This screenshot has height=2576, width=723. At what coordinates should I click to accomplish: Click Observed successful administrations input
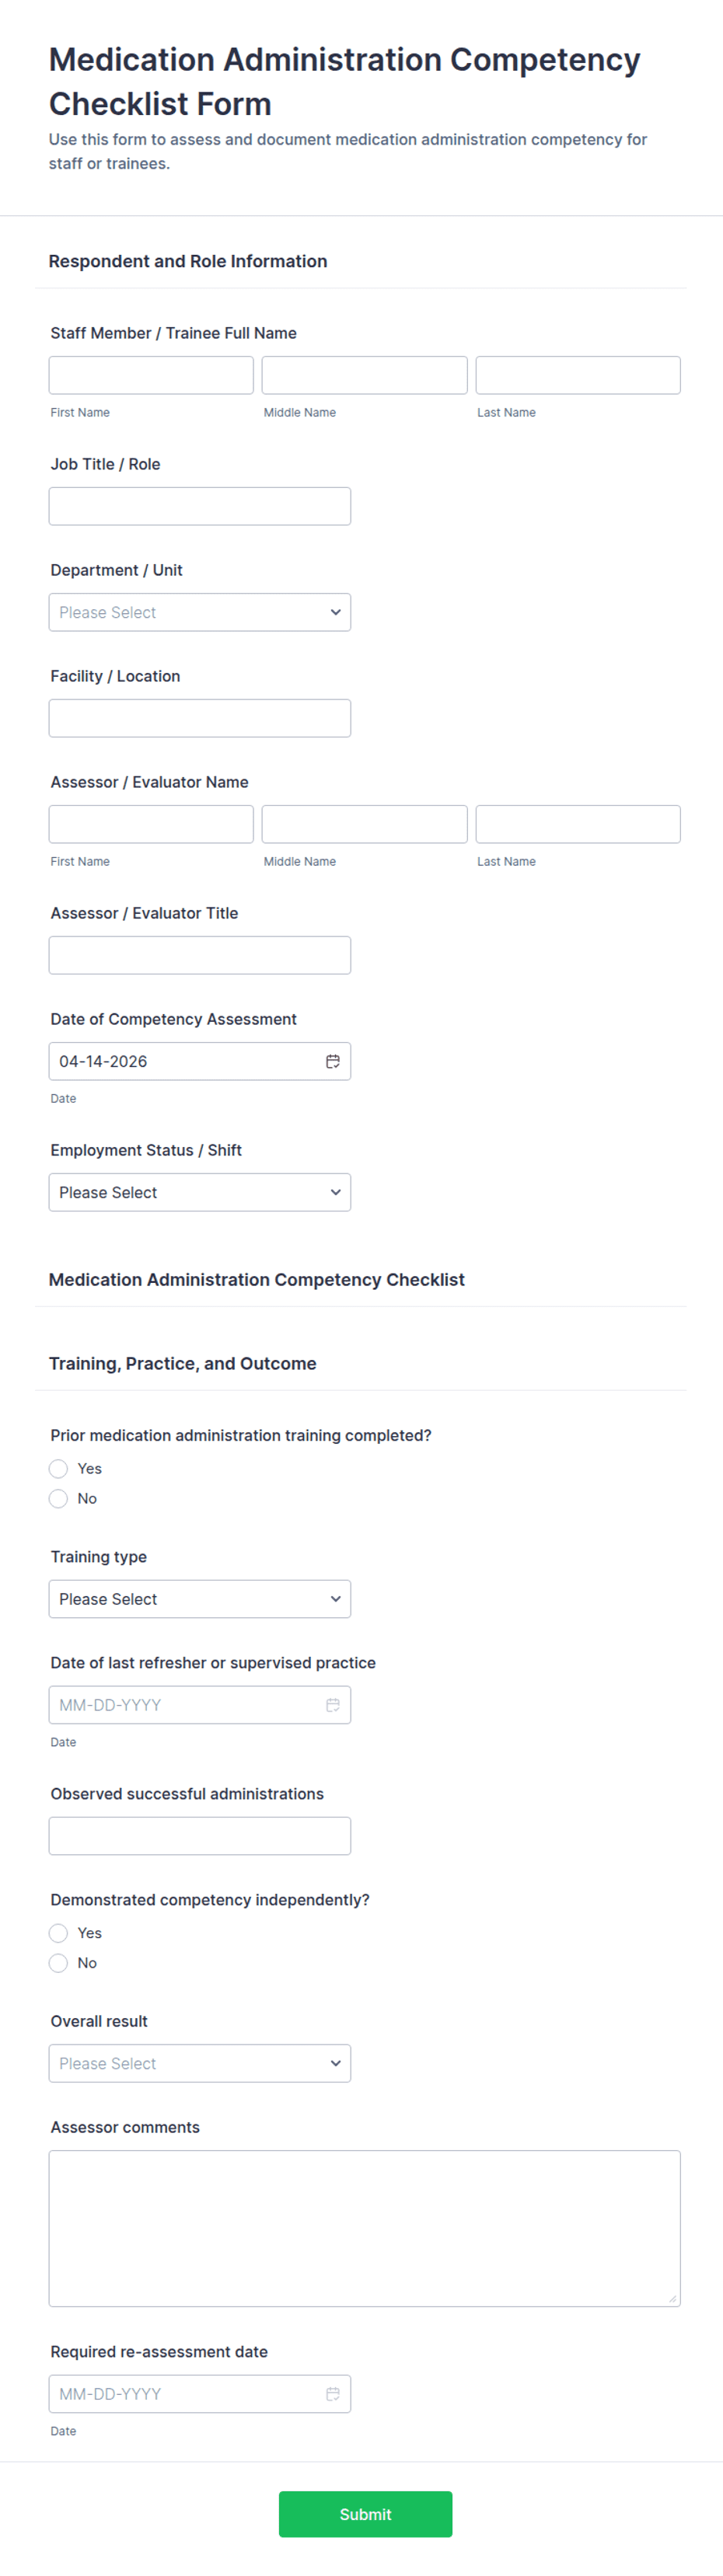[x=199, y=1836]
